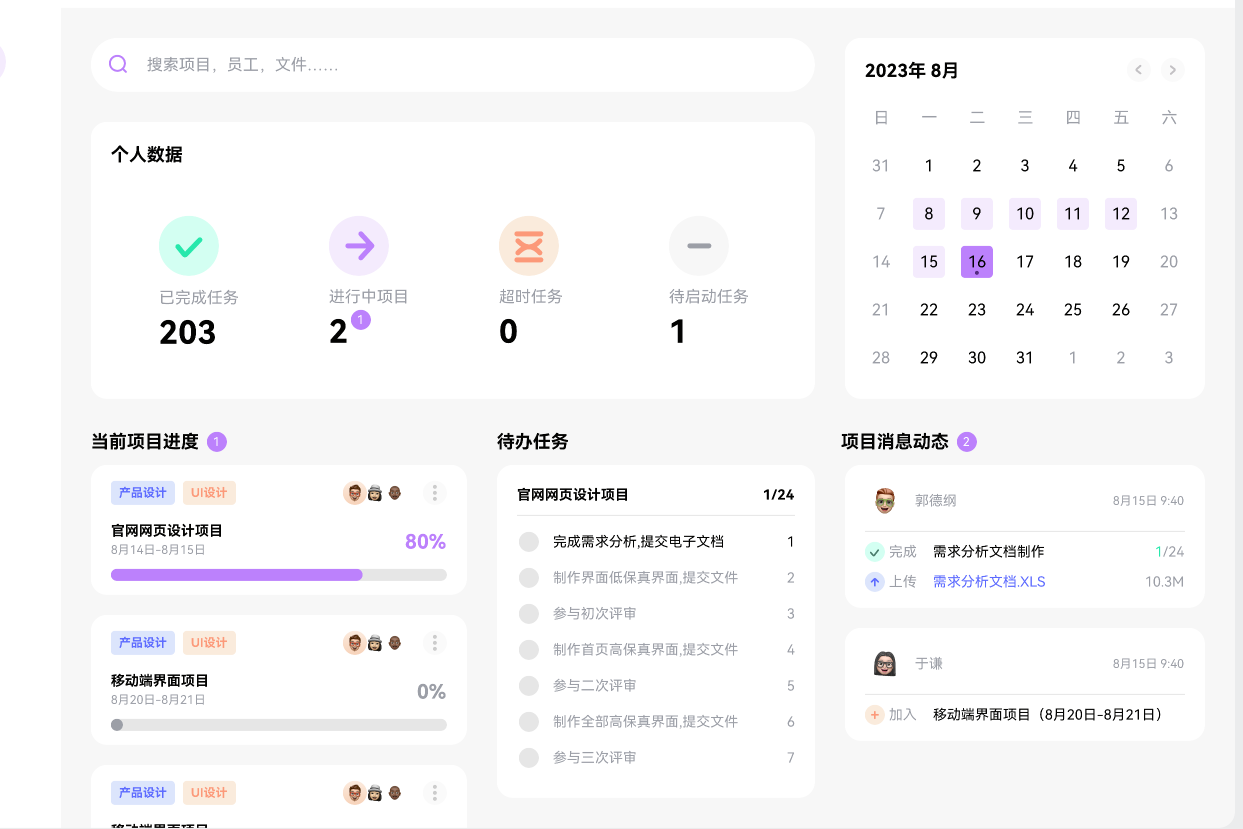Click 郭德纲's avatar in project messages
Viewport: 1243px width, 829px height.
(x=884, y=500)
